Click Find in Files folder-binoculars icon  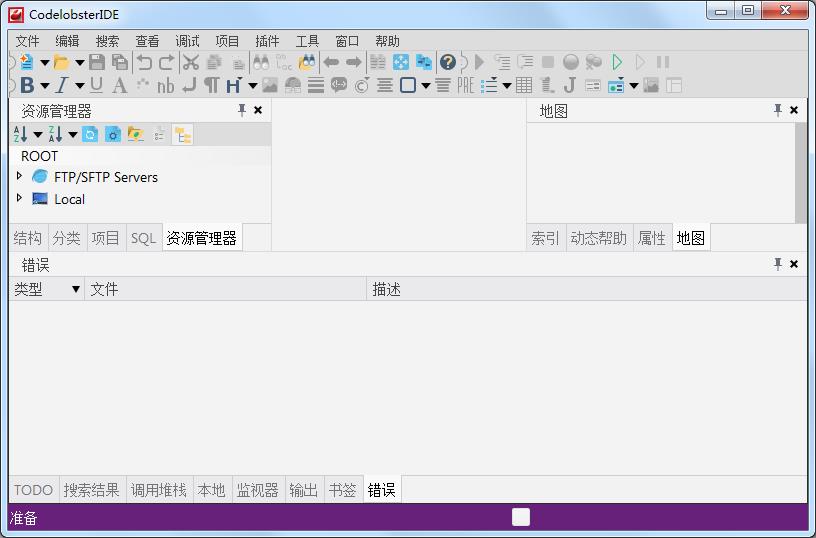tap(307, 62)
